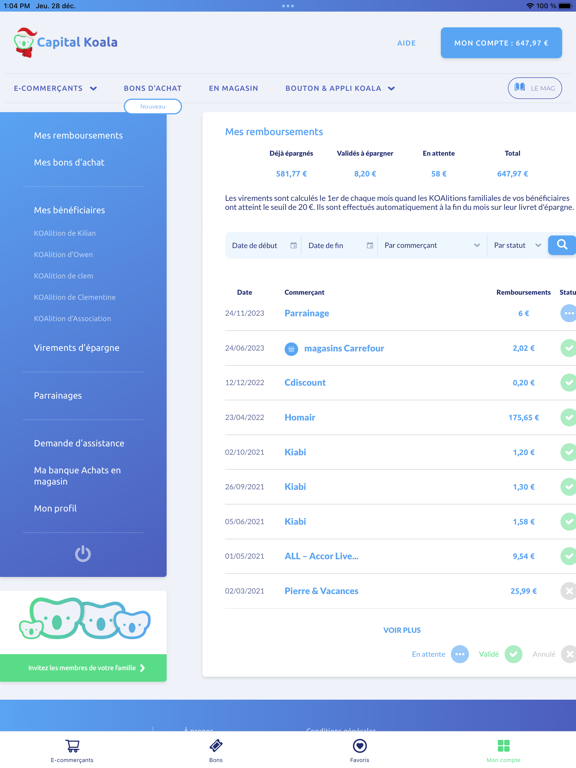The width and height of the screenshot is (576, 768).
Task: Click pending status icon on Parrainage row
Action: tap(568, 313)
